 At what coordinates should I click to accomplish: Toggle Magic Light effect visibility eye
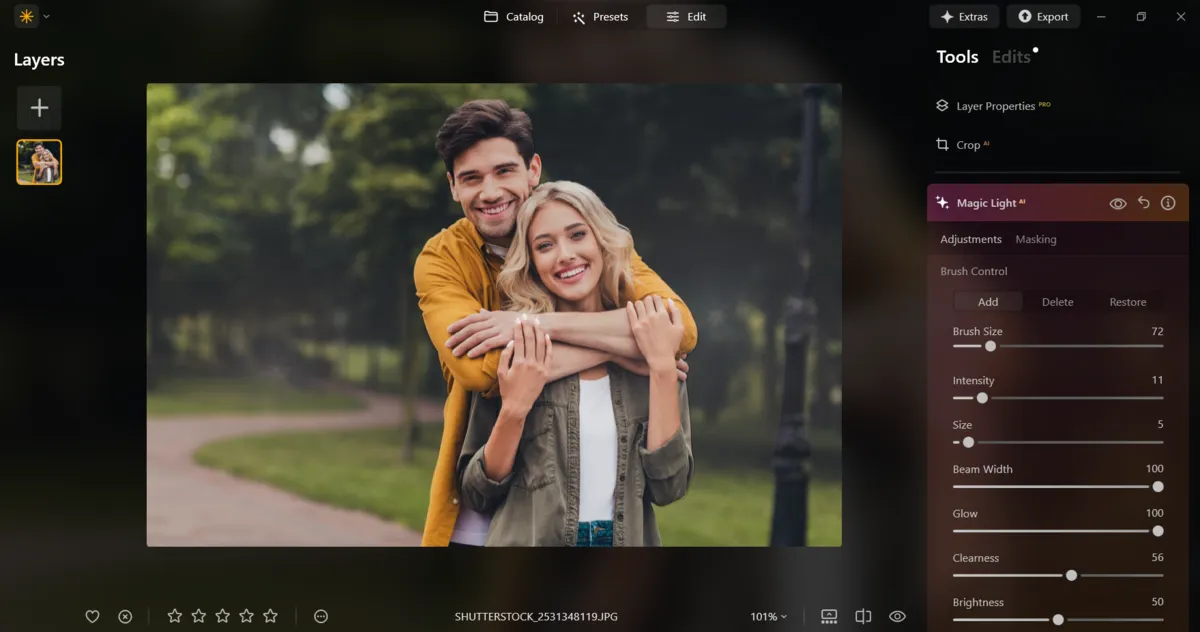(1117, 202)
